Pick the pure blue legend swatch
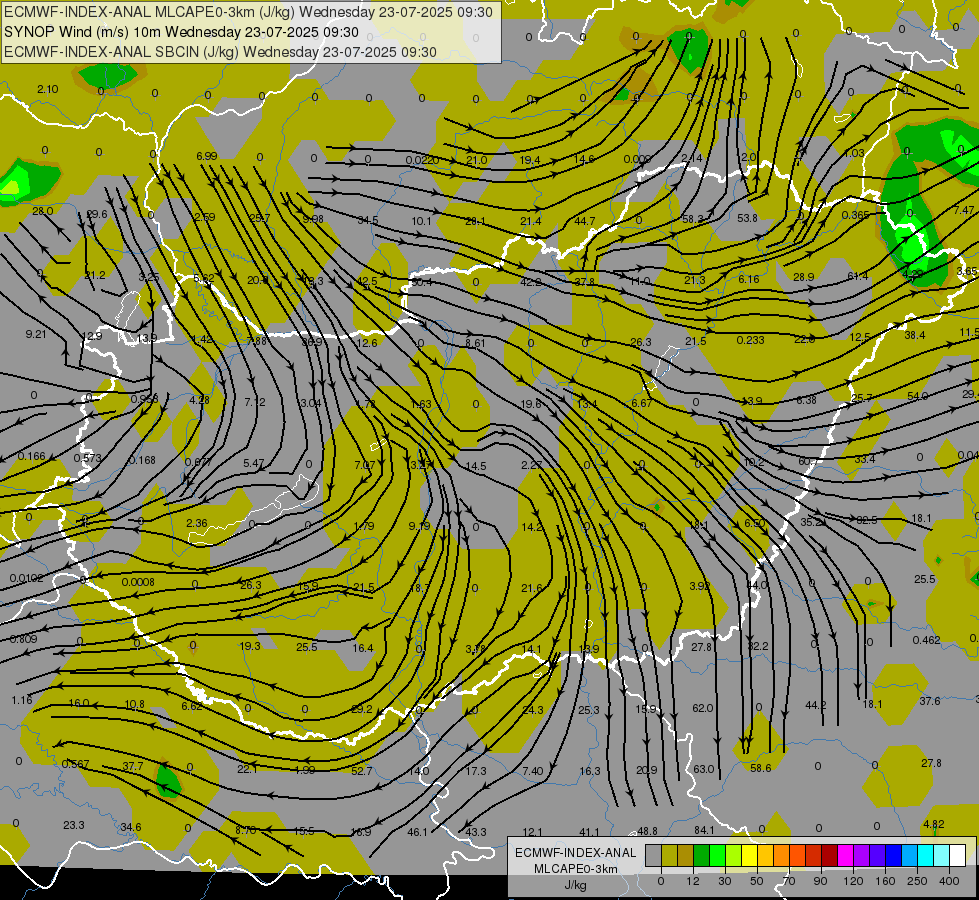Viewport: 979px width, 900px height. click(x=893, y=856)
